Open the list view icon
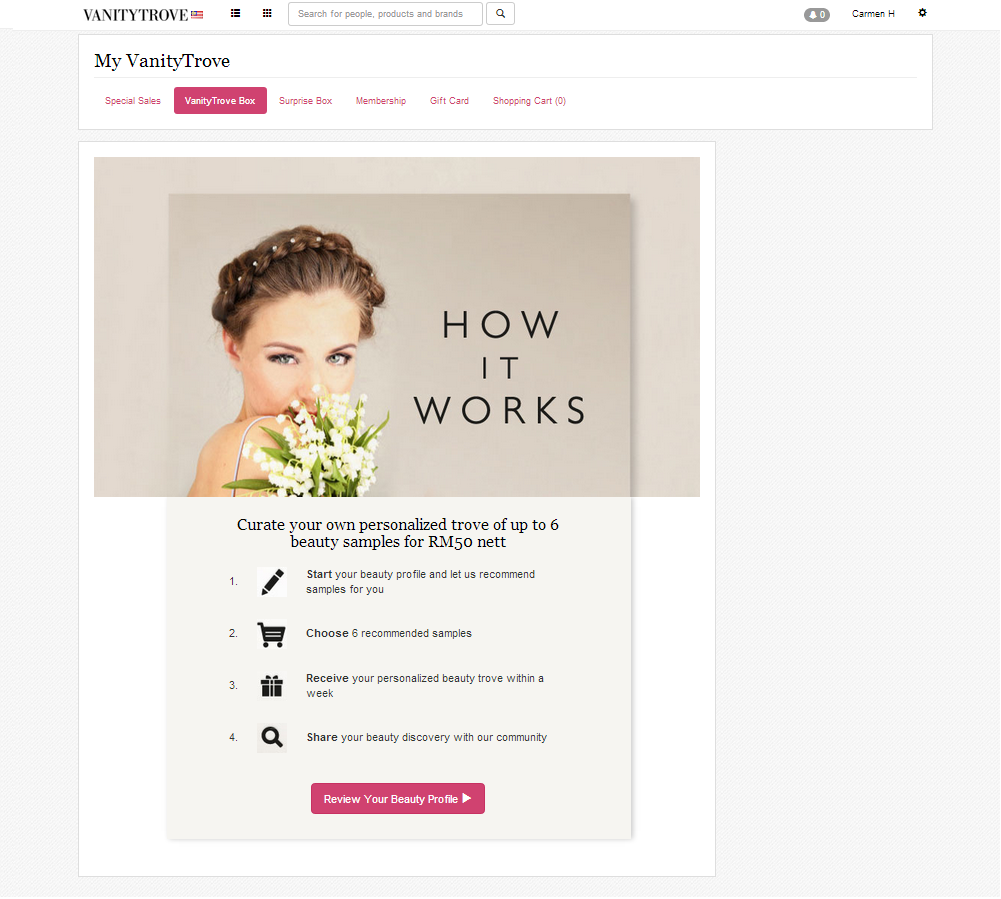1001x899 pixels. pyautogui.click(x=236, y=13)
